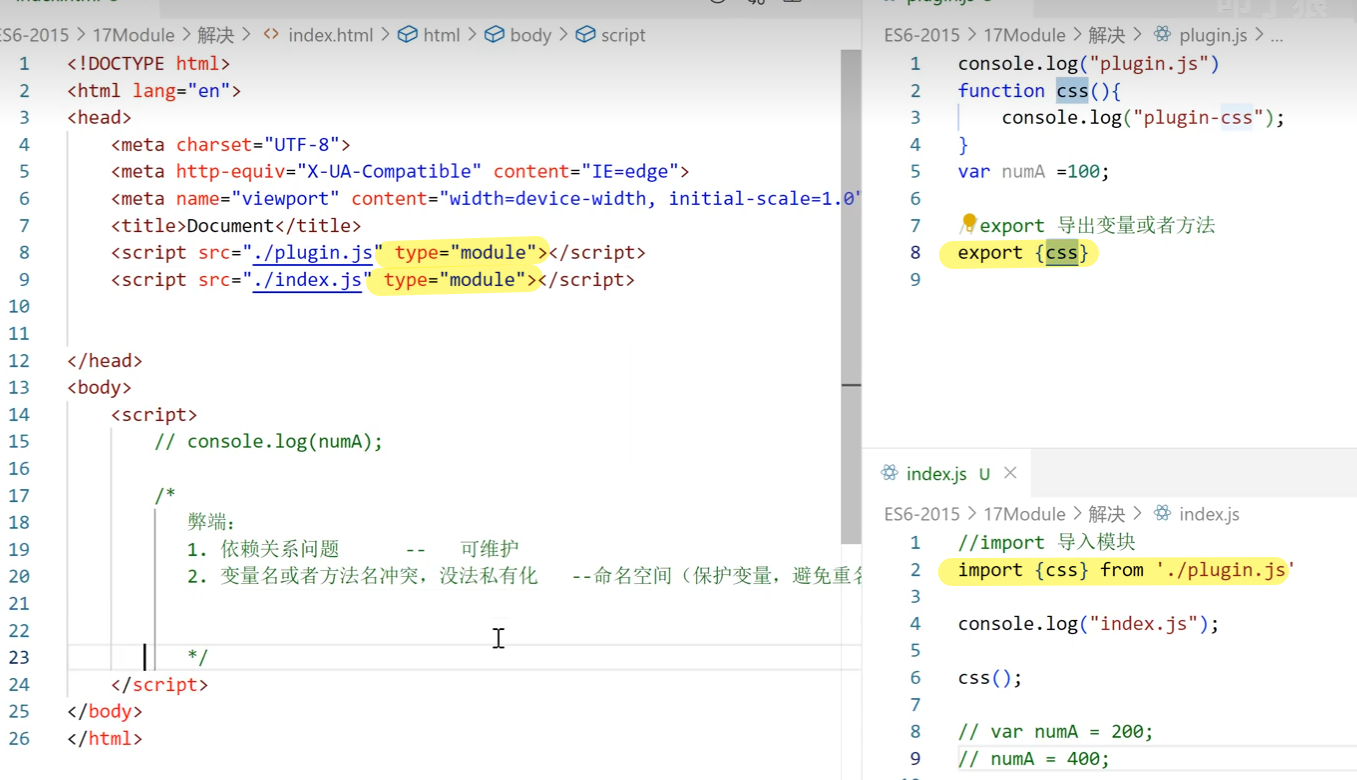Click console.log("plugin.js") in plugin.js

[x=1089, y=63]
